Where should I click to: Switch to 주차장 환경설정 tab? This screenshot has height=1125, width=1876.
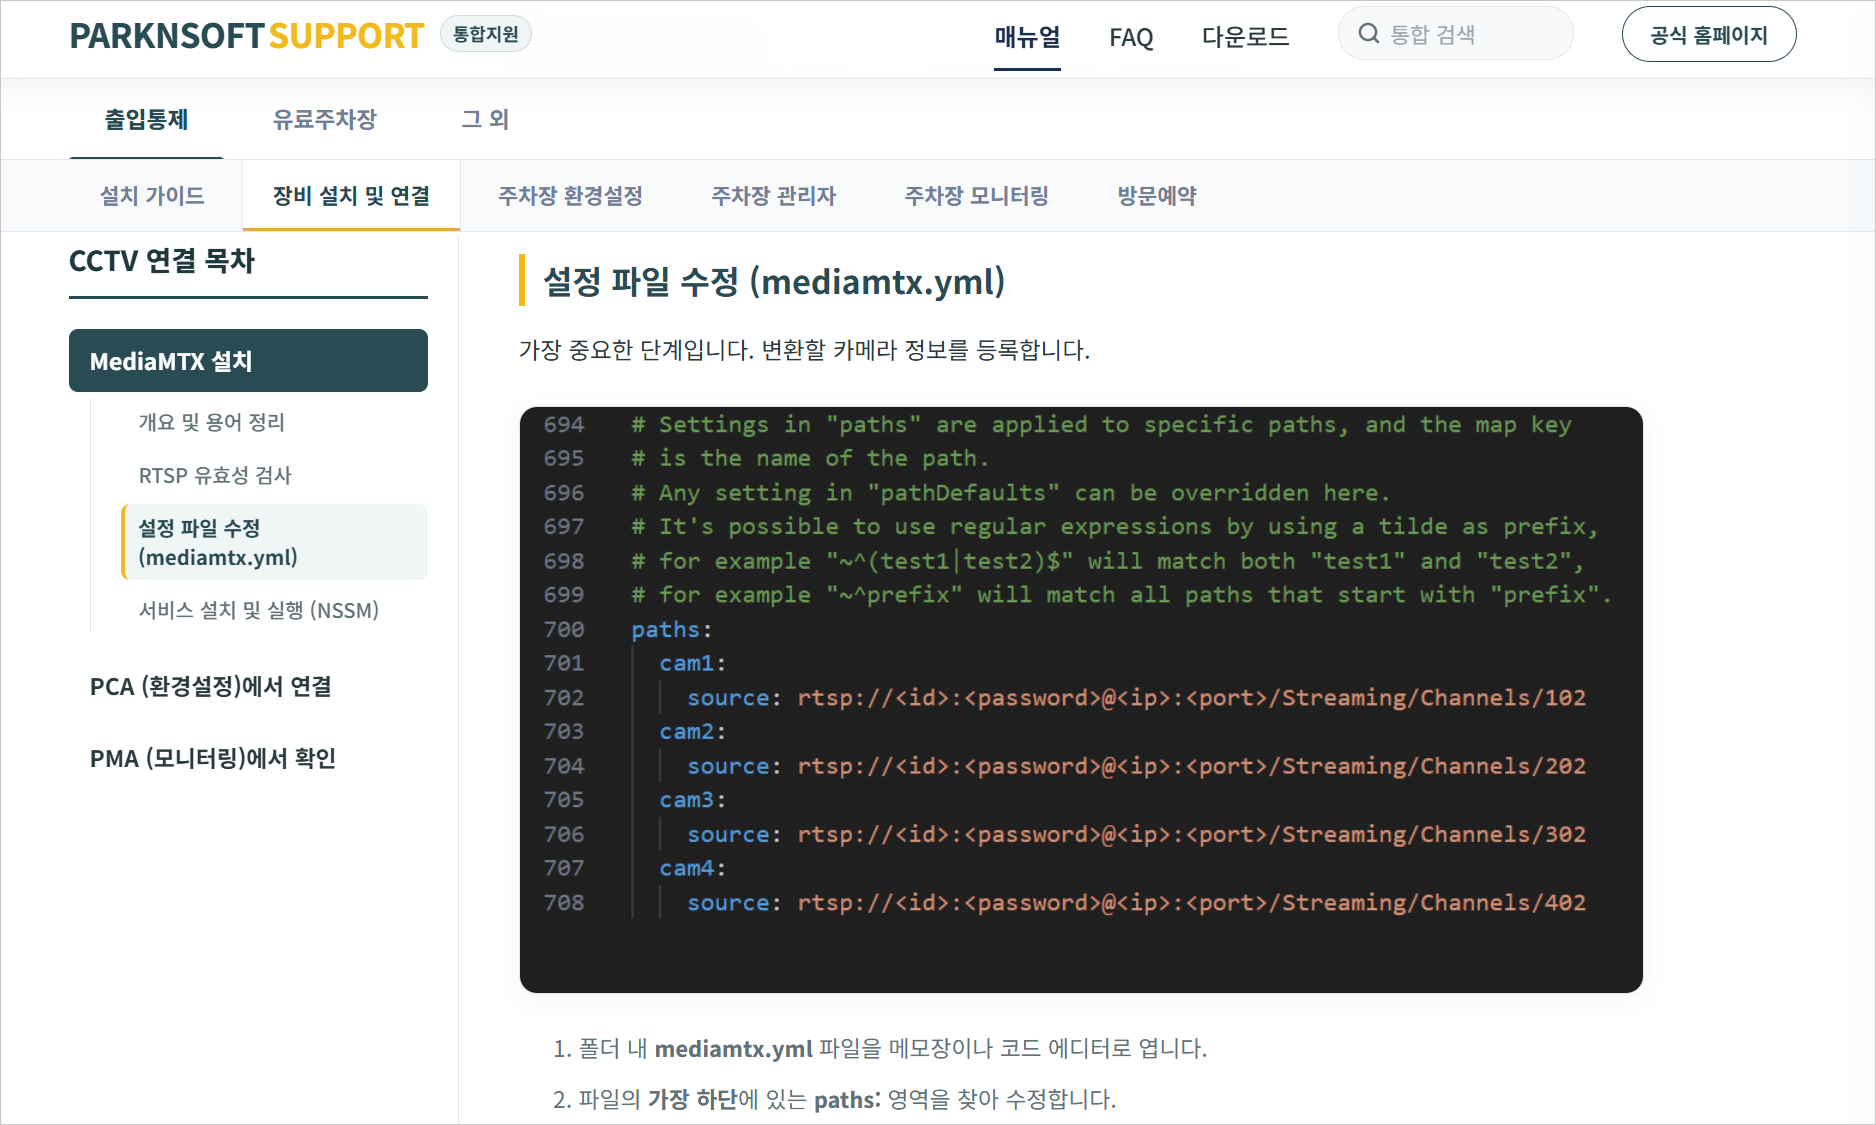[570, 196]
